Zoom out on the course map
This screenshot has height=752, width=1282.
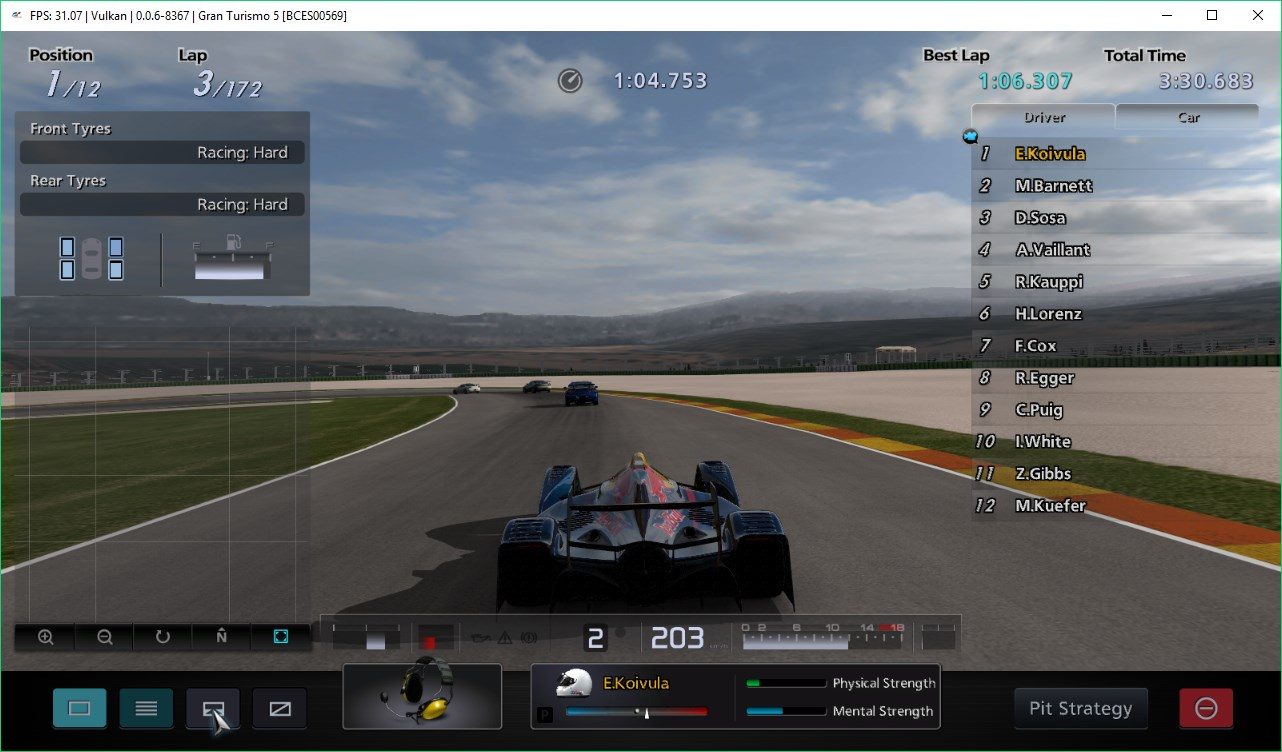point(104,637)
